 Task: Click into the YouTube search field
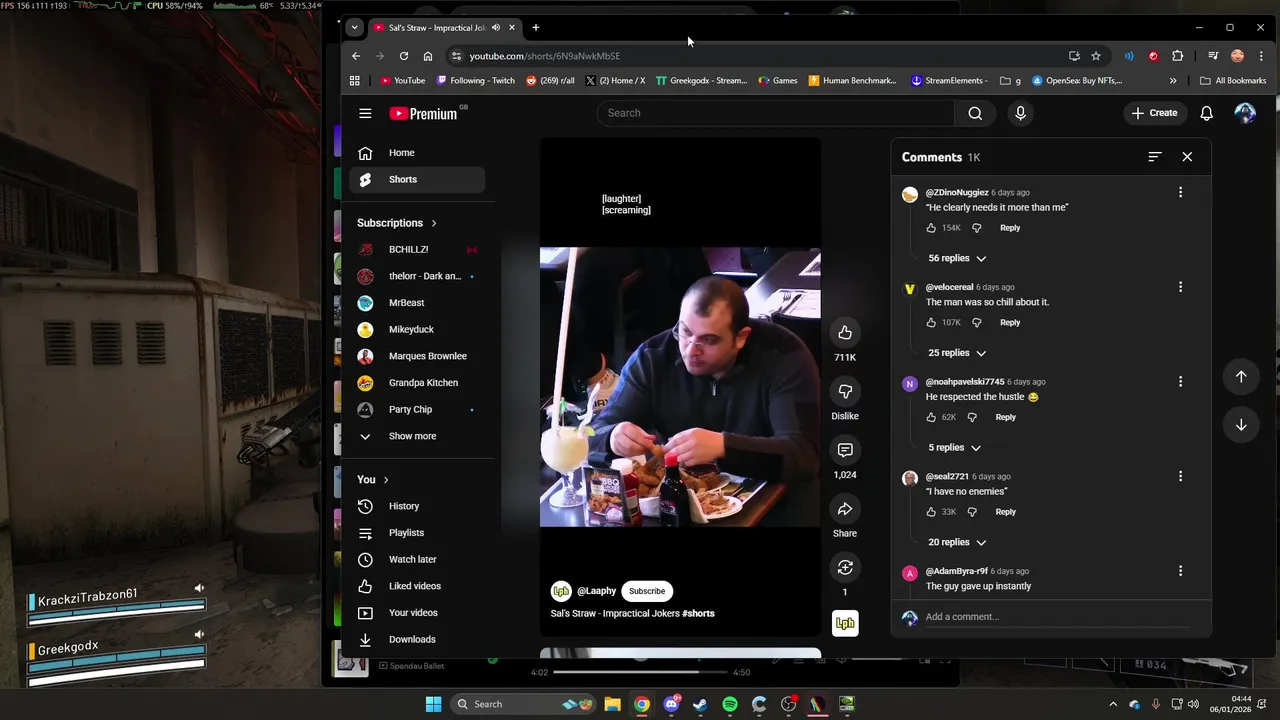(775, 113)
